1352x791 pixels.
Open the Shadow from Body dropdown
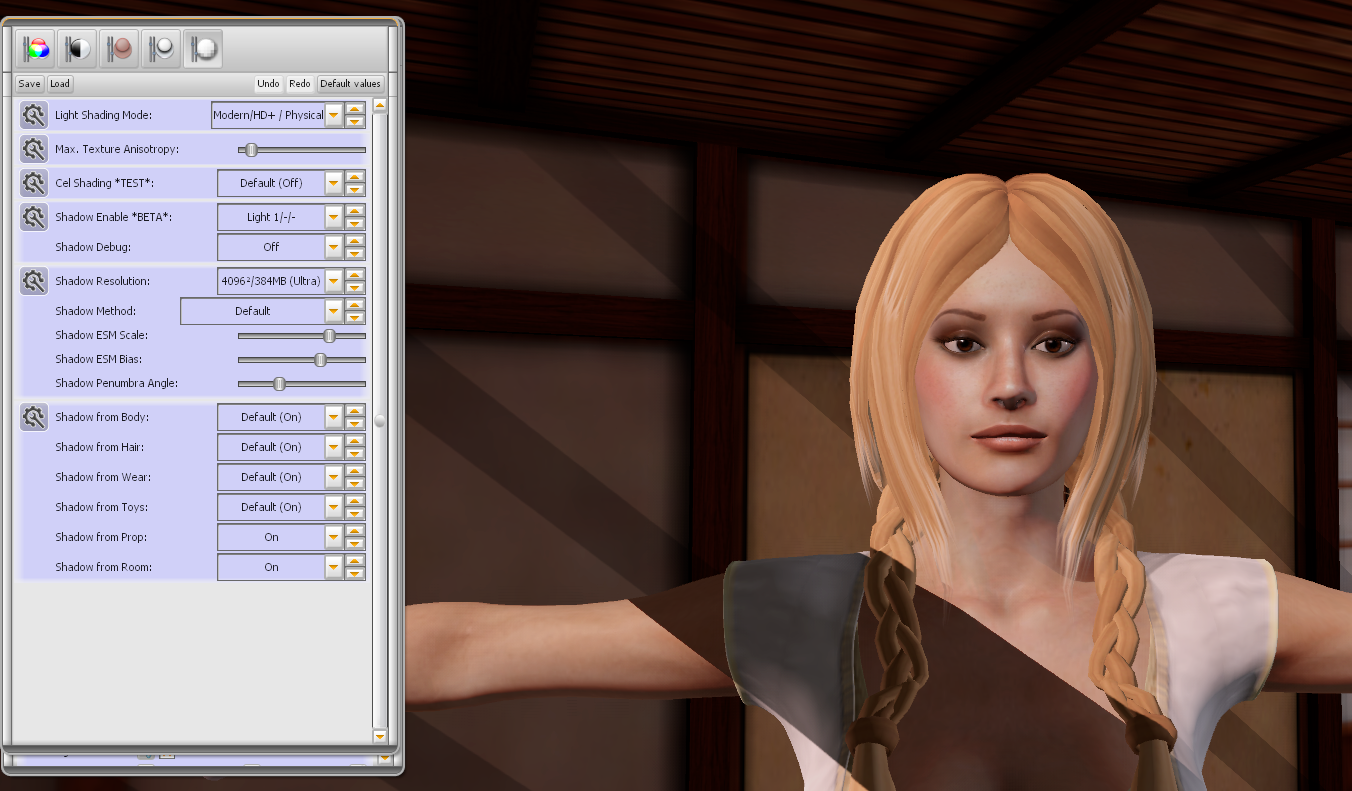[x=334, y=417]
